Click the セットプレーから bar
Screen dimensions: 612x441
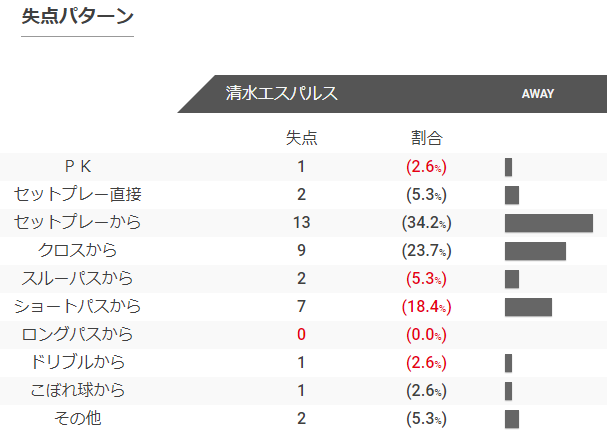(549, 223)
